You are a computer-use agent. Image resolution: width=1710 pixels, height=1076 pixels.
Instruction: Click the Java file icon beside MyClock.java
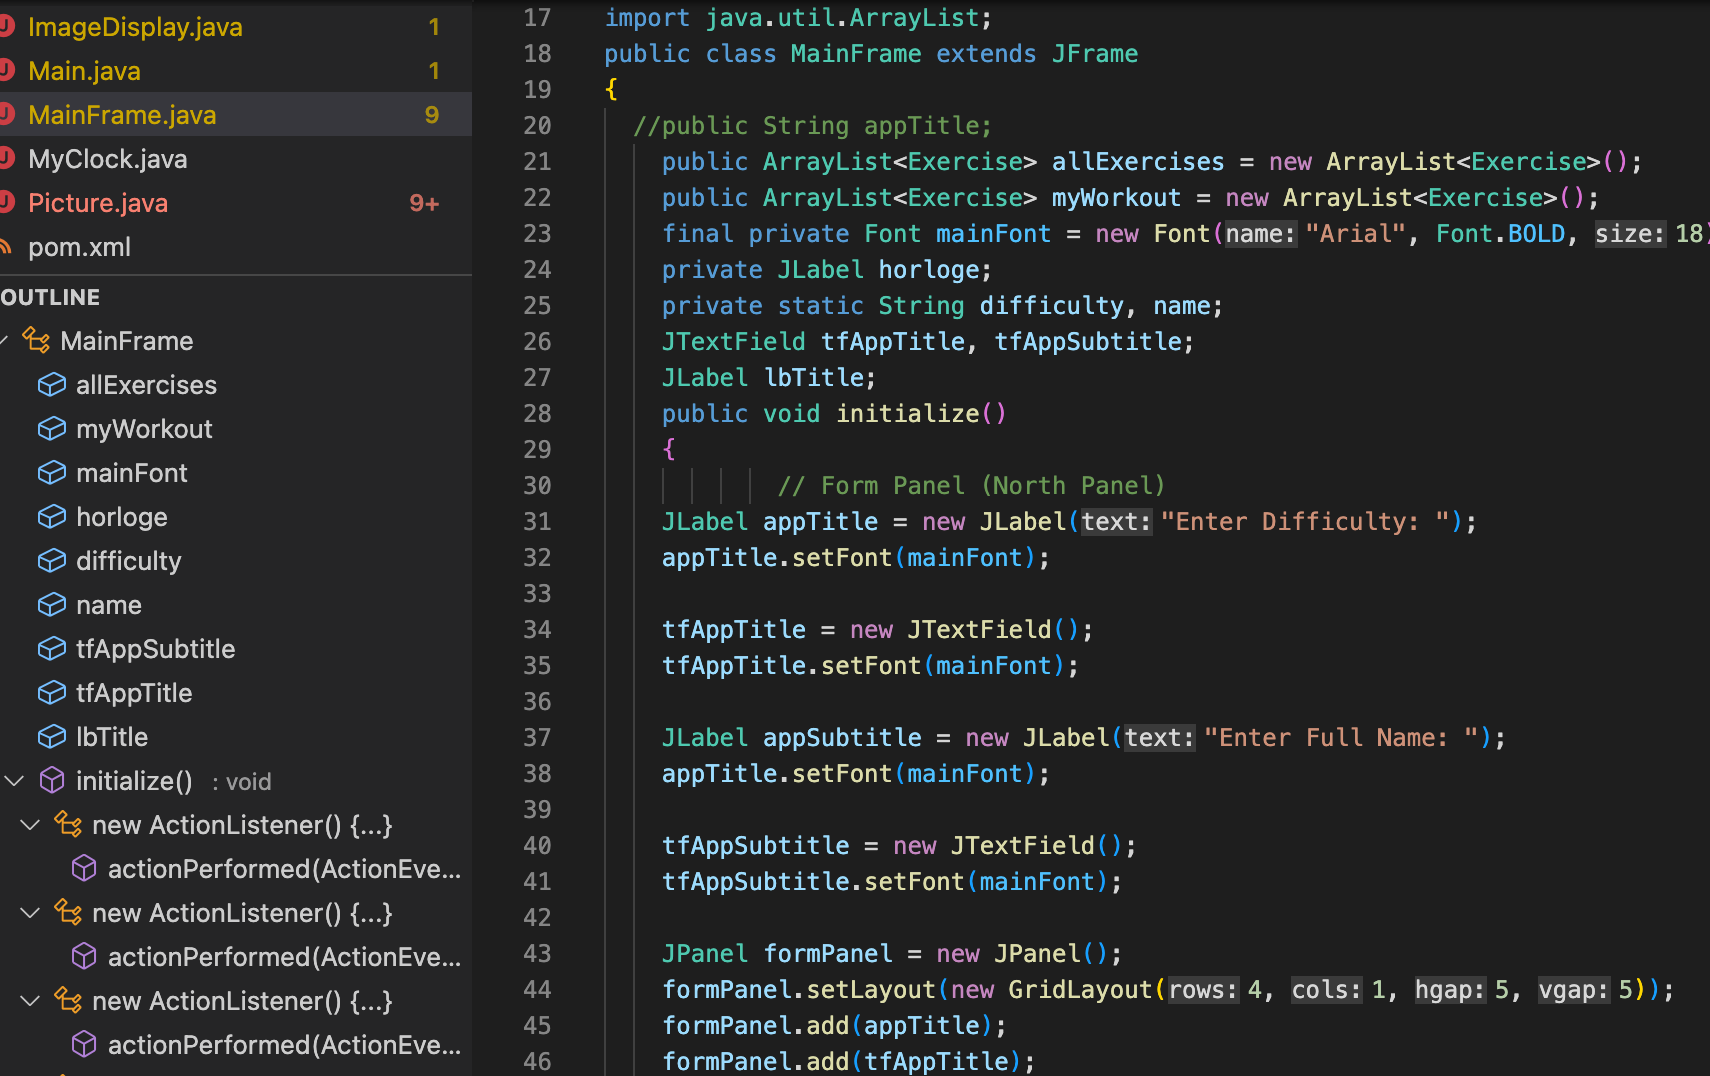tap(8, 158)
